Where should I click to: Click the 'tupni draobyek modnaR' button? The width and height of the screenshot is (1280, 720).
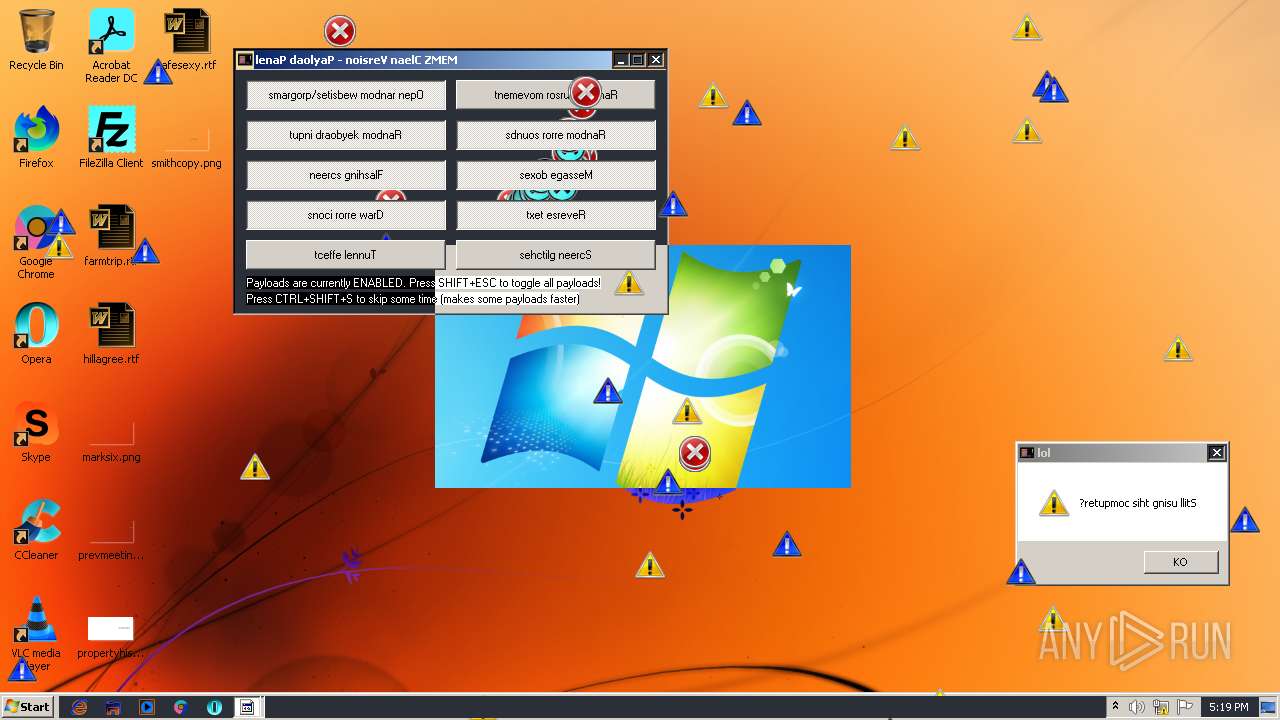(x=346, y=135)
